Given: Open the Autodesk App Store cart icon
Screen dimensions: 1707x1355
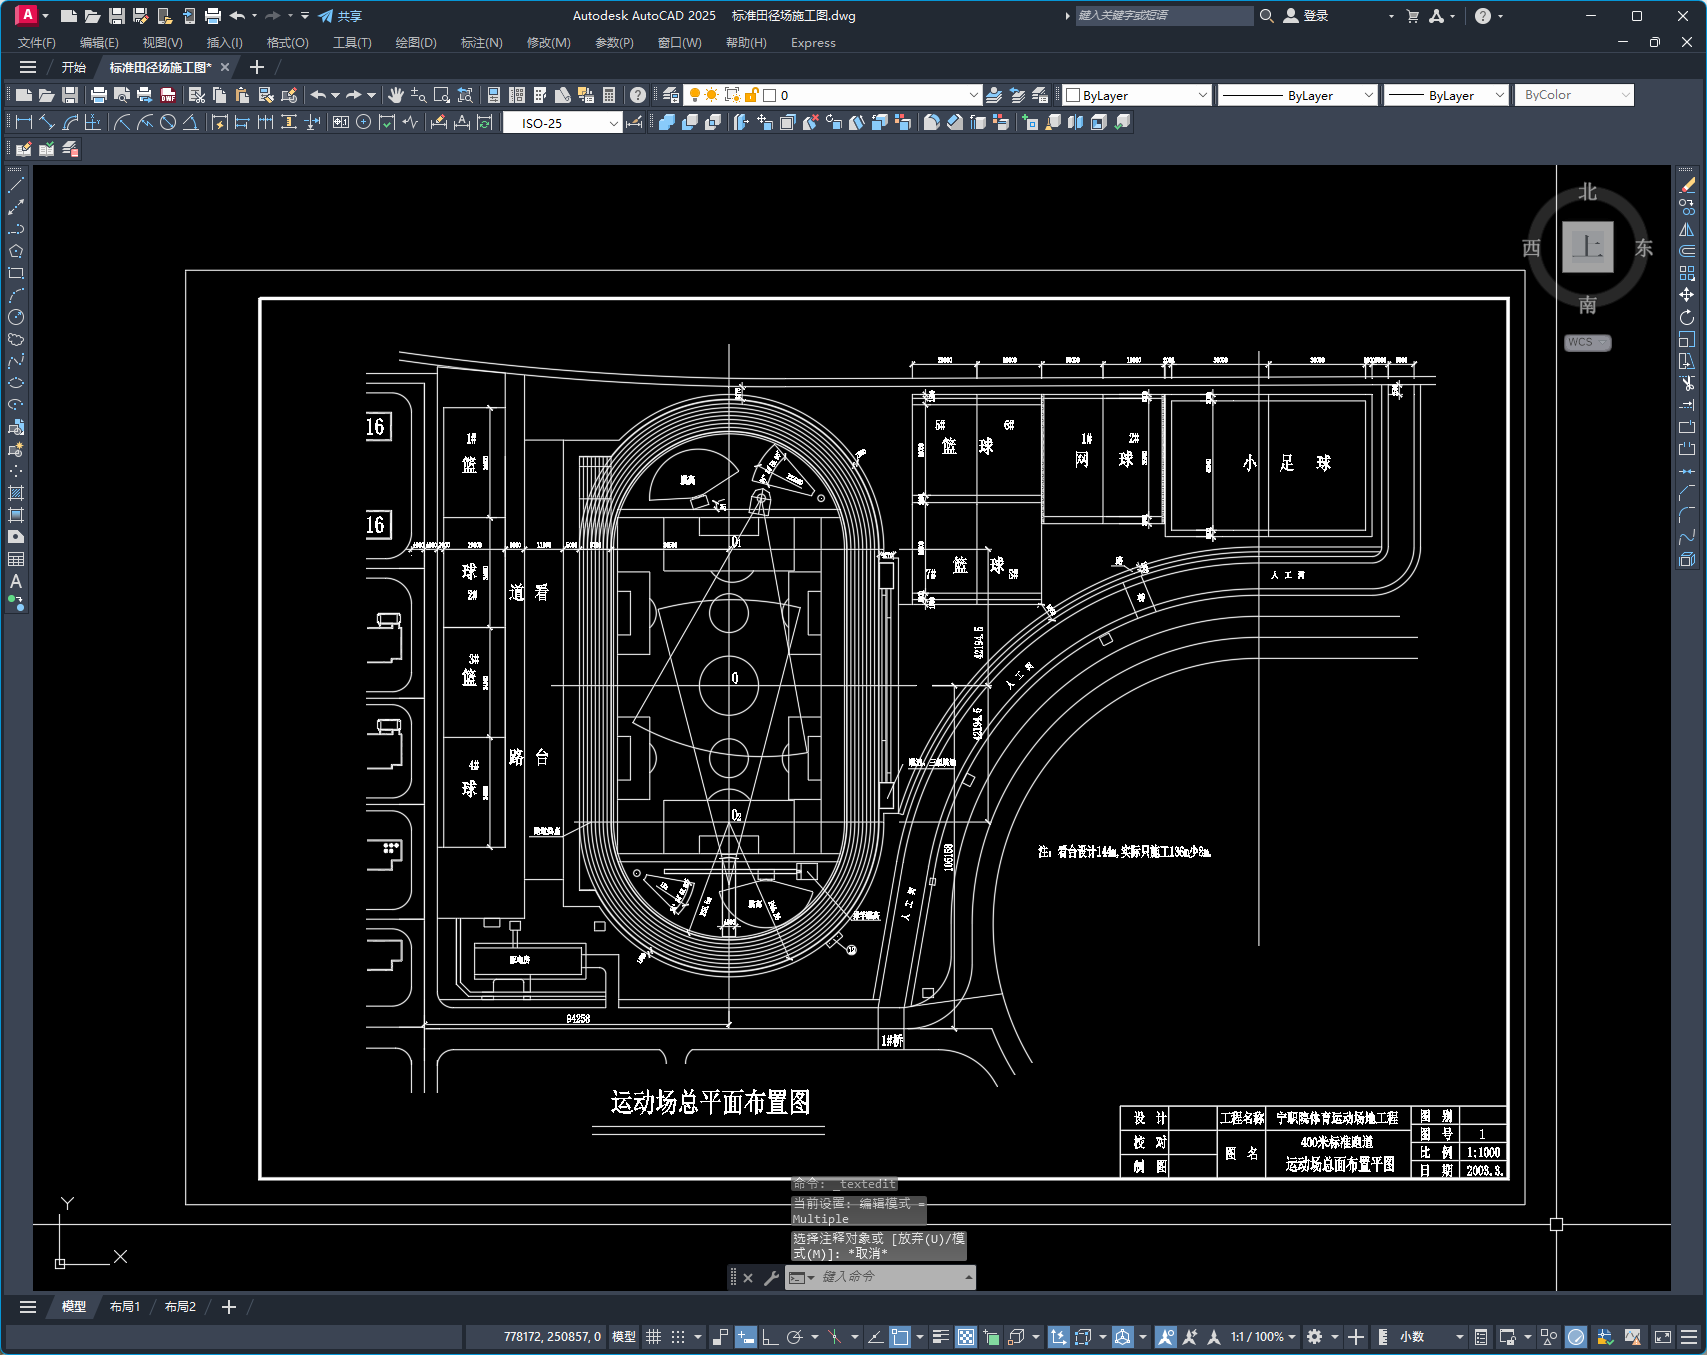Looking at the screenshot, I should tap(1413, 16).
